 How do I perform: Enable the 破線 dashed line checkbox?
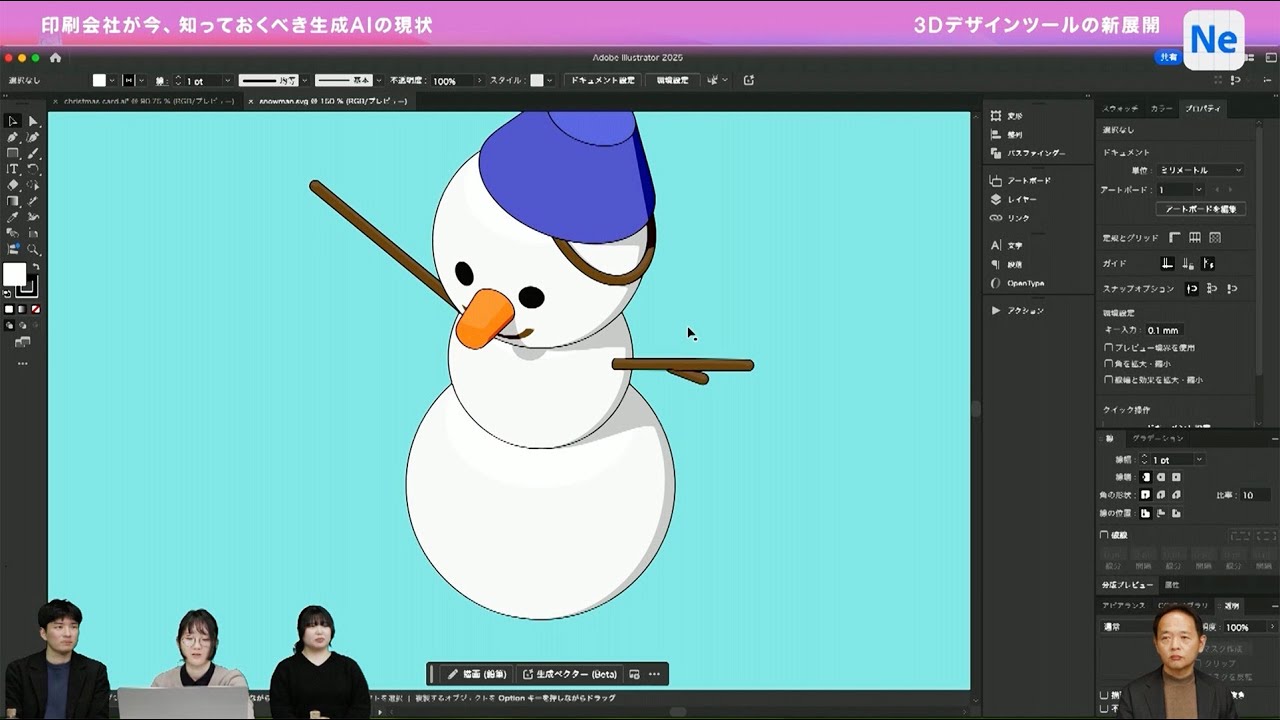(x=1105, y=535)
